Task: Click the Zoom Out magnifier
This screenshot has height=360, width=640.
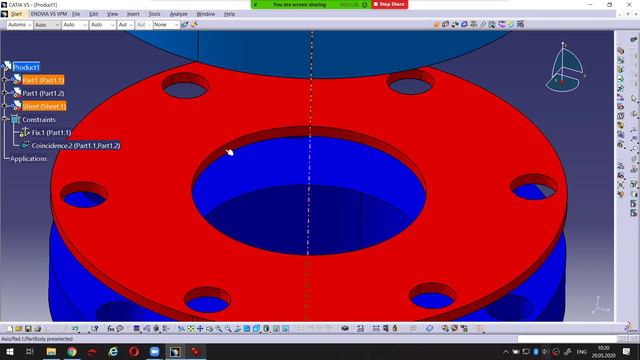Action: coord(228,329)
